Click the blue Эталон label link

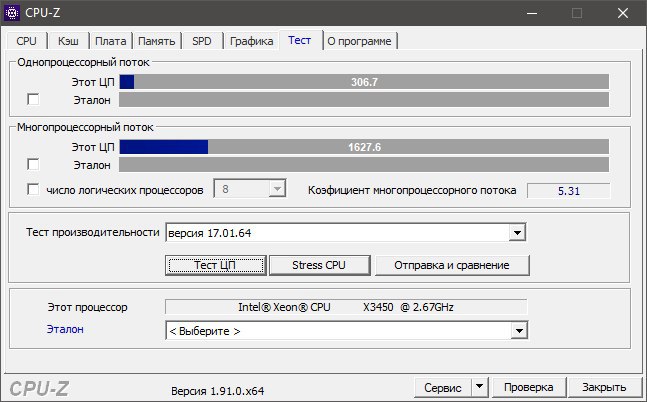[65, 329]
